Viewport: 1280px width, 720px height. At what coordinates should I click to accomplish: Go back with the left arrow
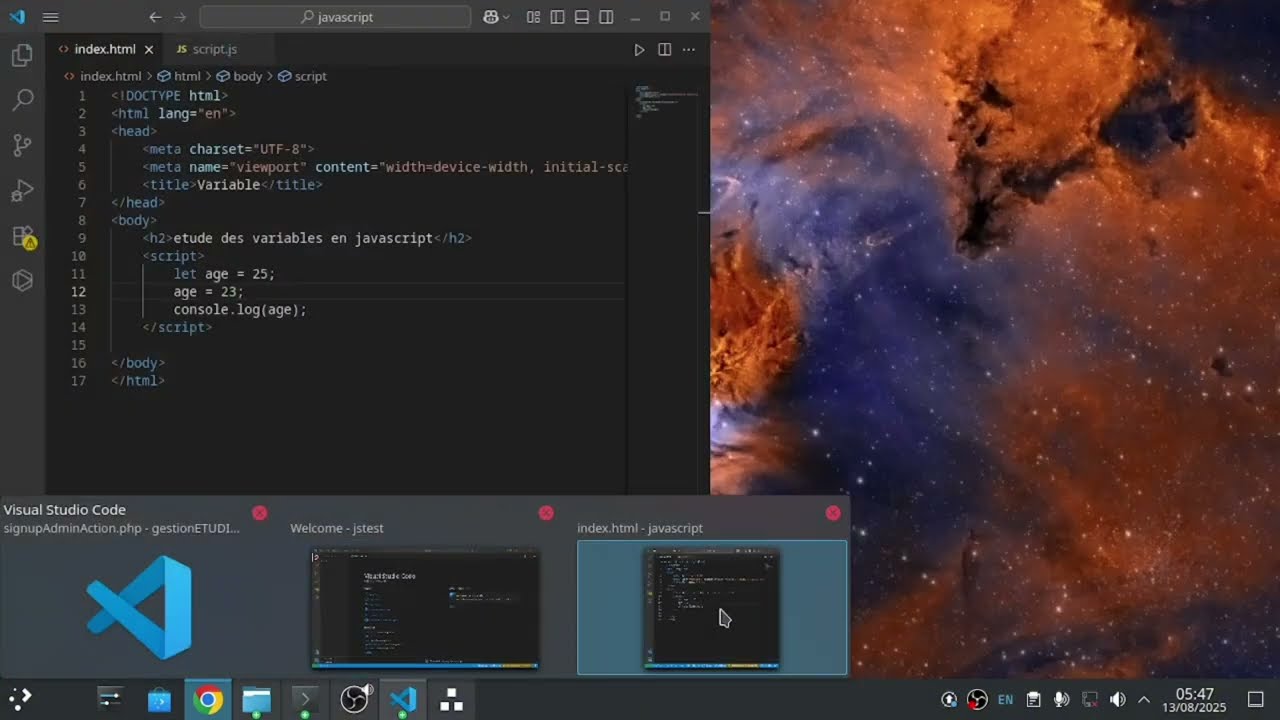[x=155, y=17]
